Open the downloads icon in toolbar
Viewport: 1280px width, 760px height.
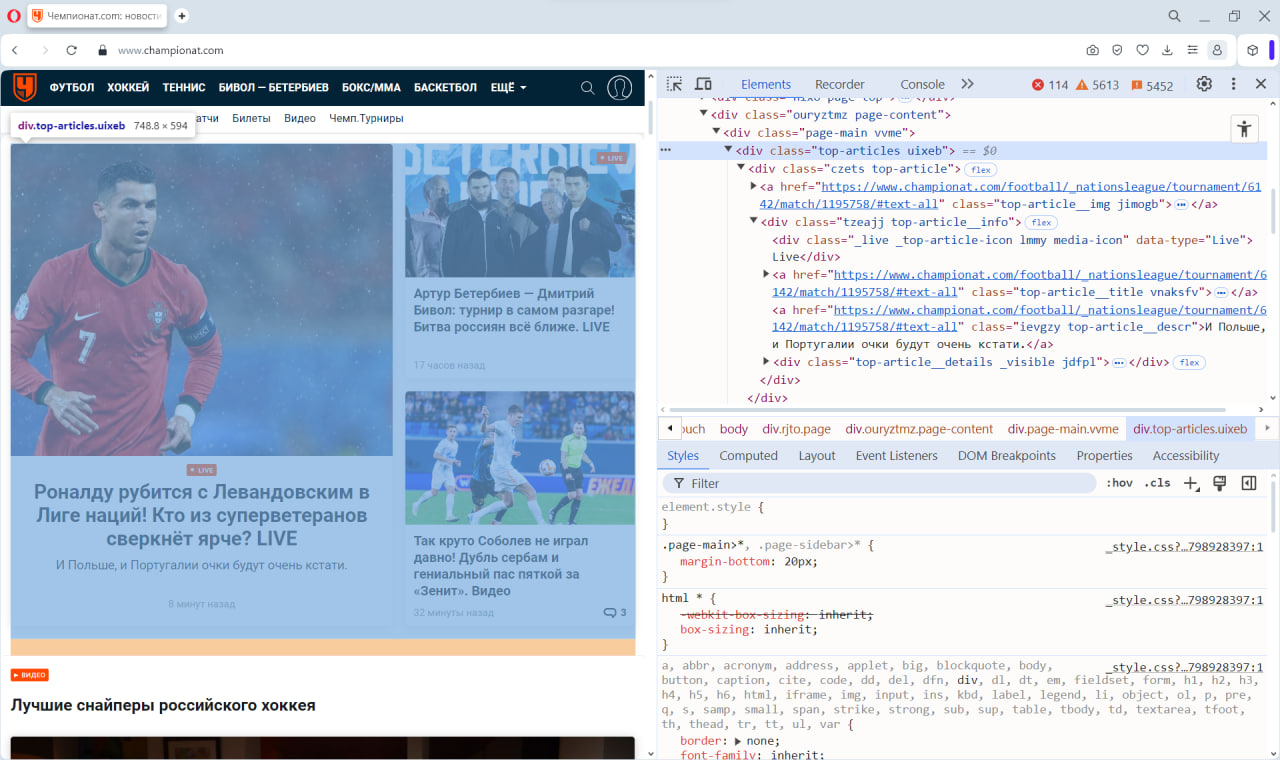(x=1167, y=50)
